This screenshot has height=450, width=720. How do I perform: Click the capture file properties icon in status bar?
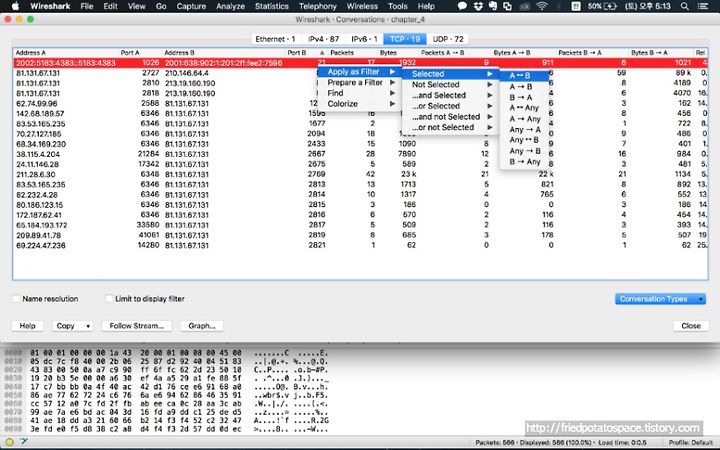[x=23, y=442]
